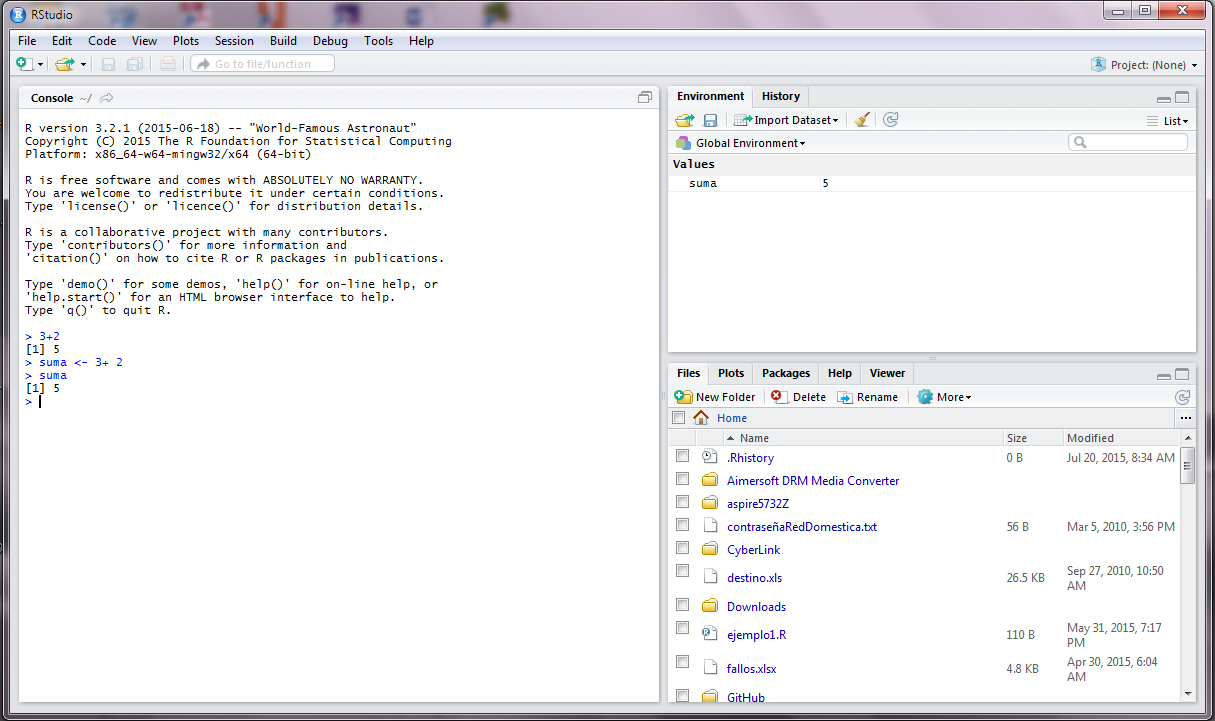Open the Build menu

tap(283, 41)
